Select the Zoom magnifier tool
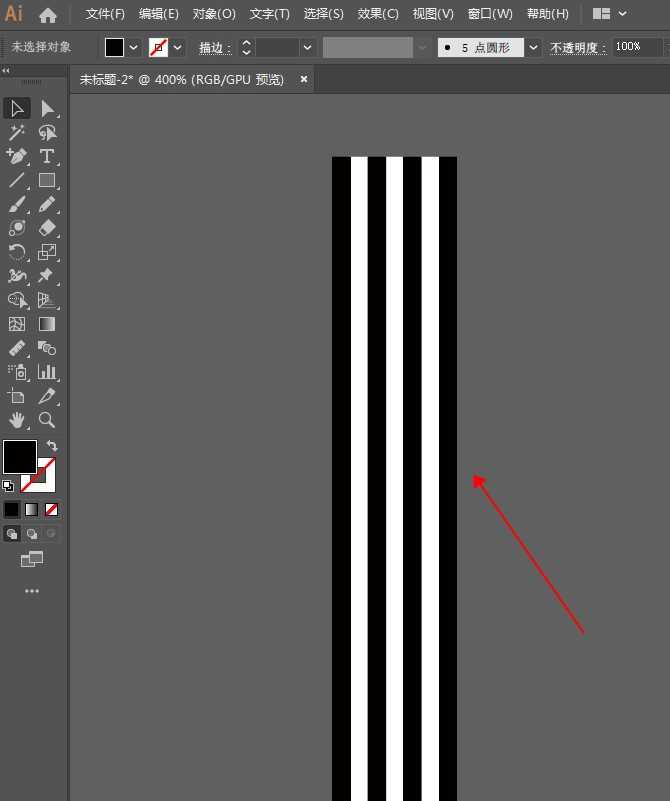 tap(47, 420)
